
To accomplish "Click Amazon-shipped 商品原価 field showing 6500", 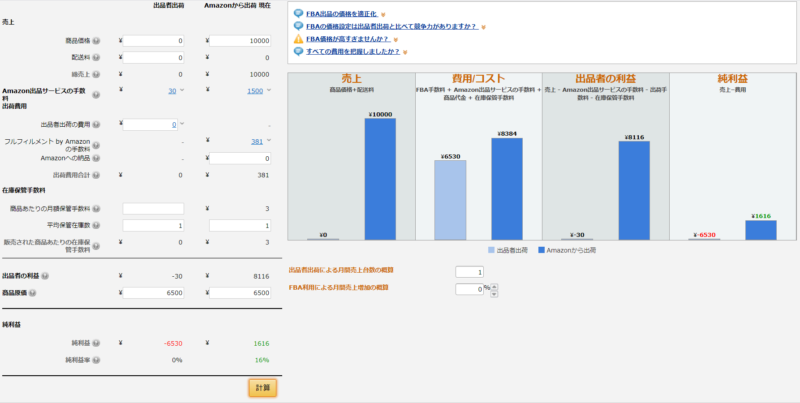I will coord(240,293).
